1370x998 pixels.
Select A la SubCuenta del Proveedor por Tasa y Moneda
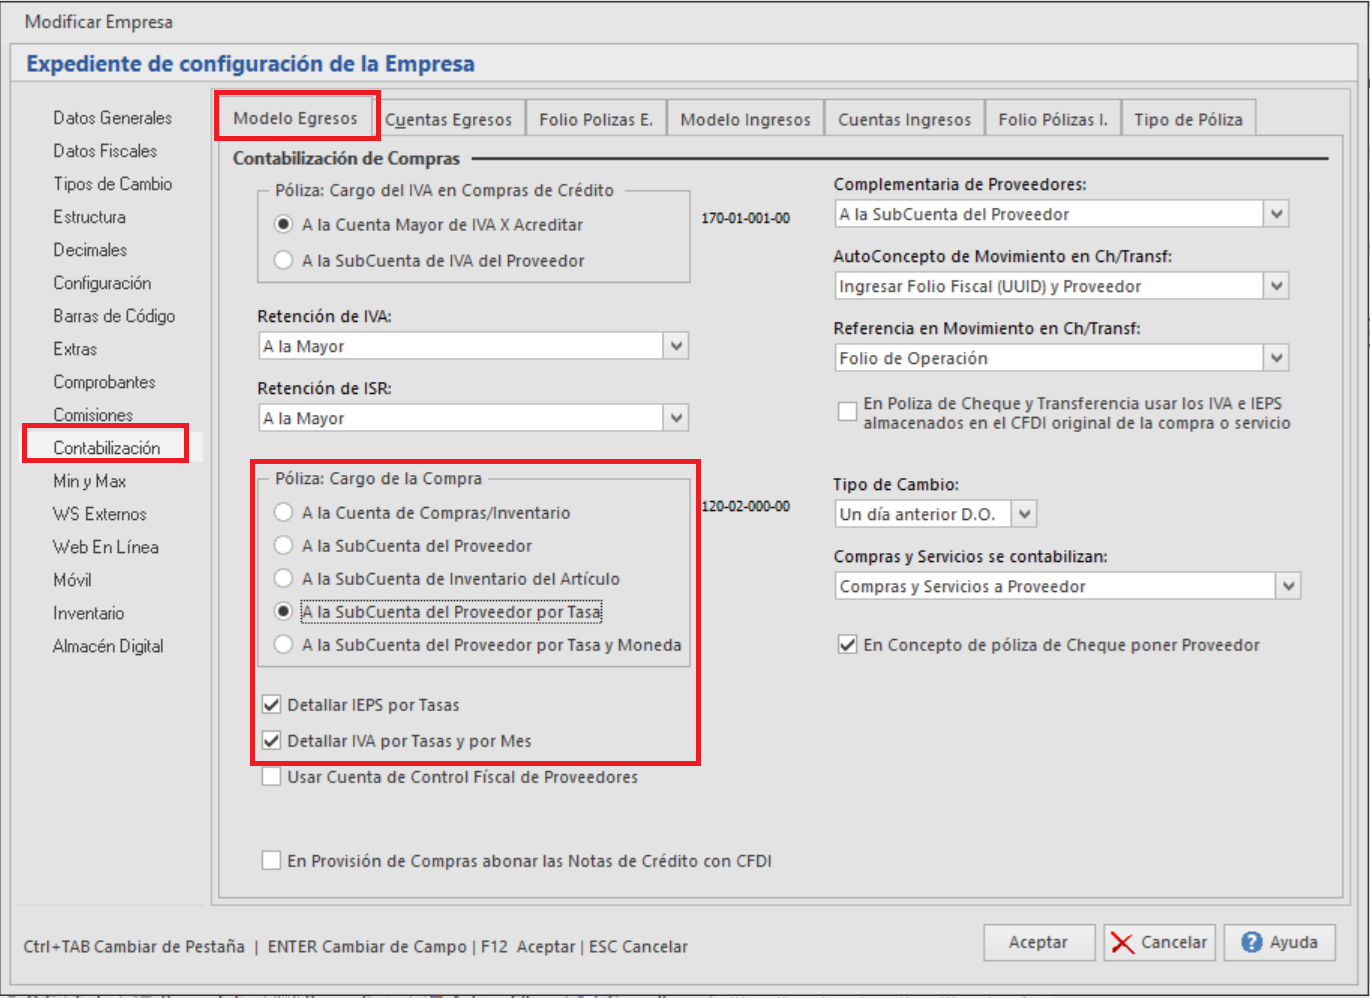point(283,645)
